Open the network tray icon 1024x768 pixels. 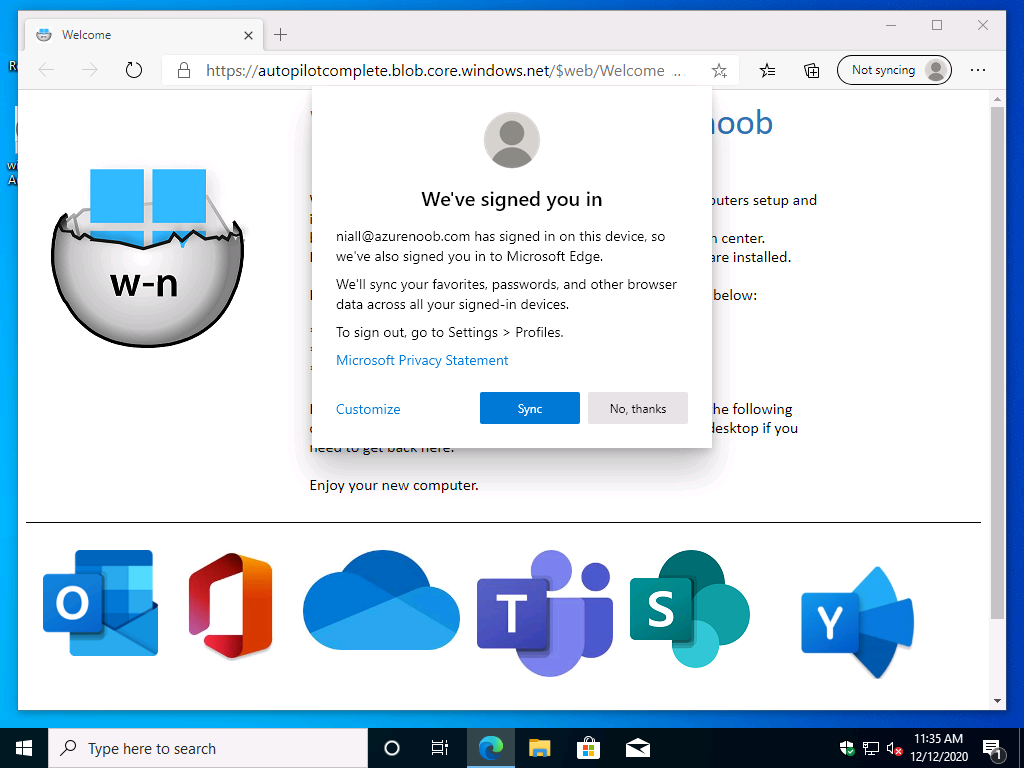pyautogui.click(x=871, y=748)
